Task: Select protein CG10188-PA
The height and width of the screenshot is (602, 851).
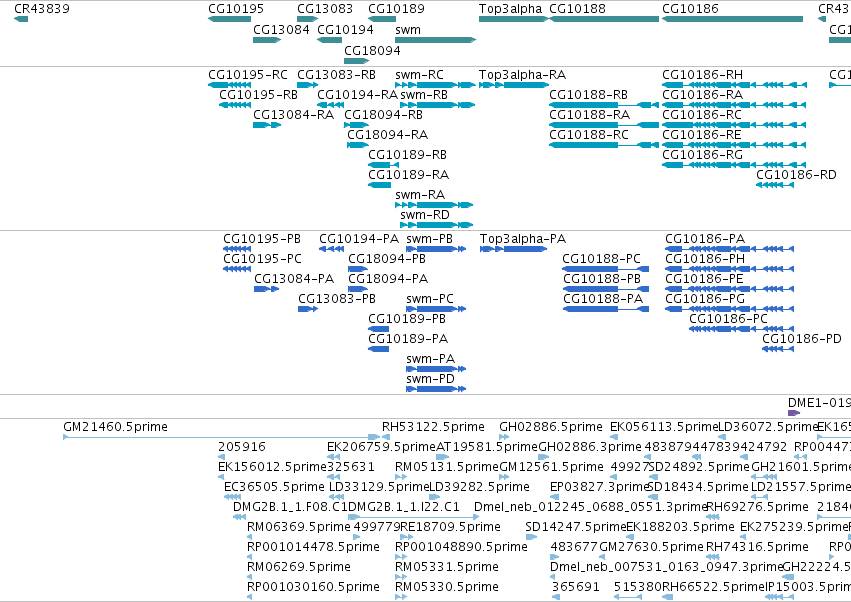Action: coord(606,309)
